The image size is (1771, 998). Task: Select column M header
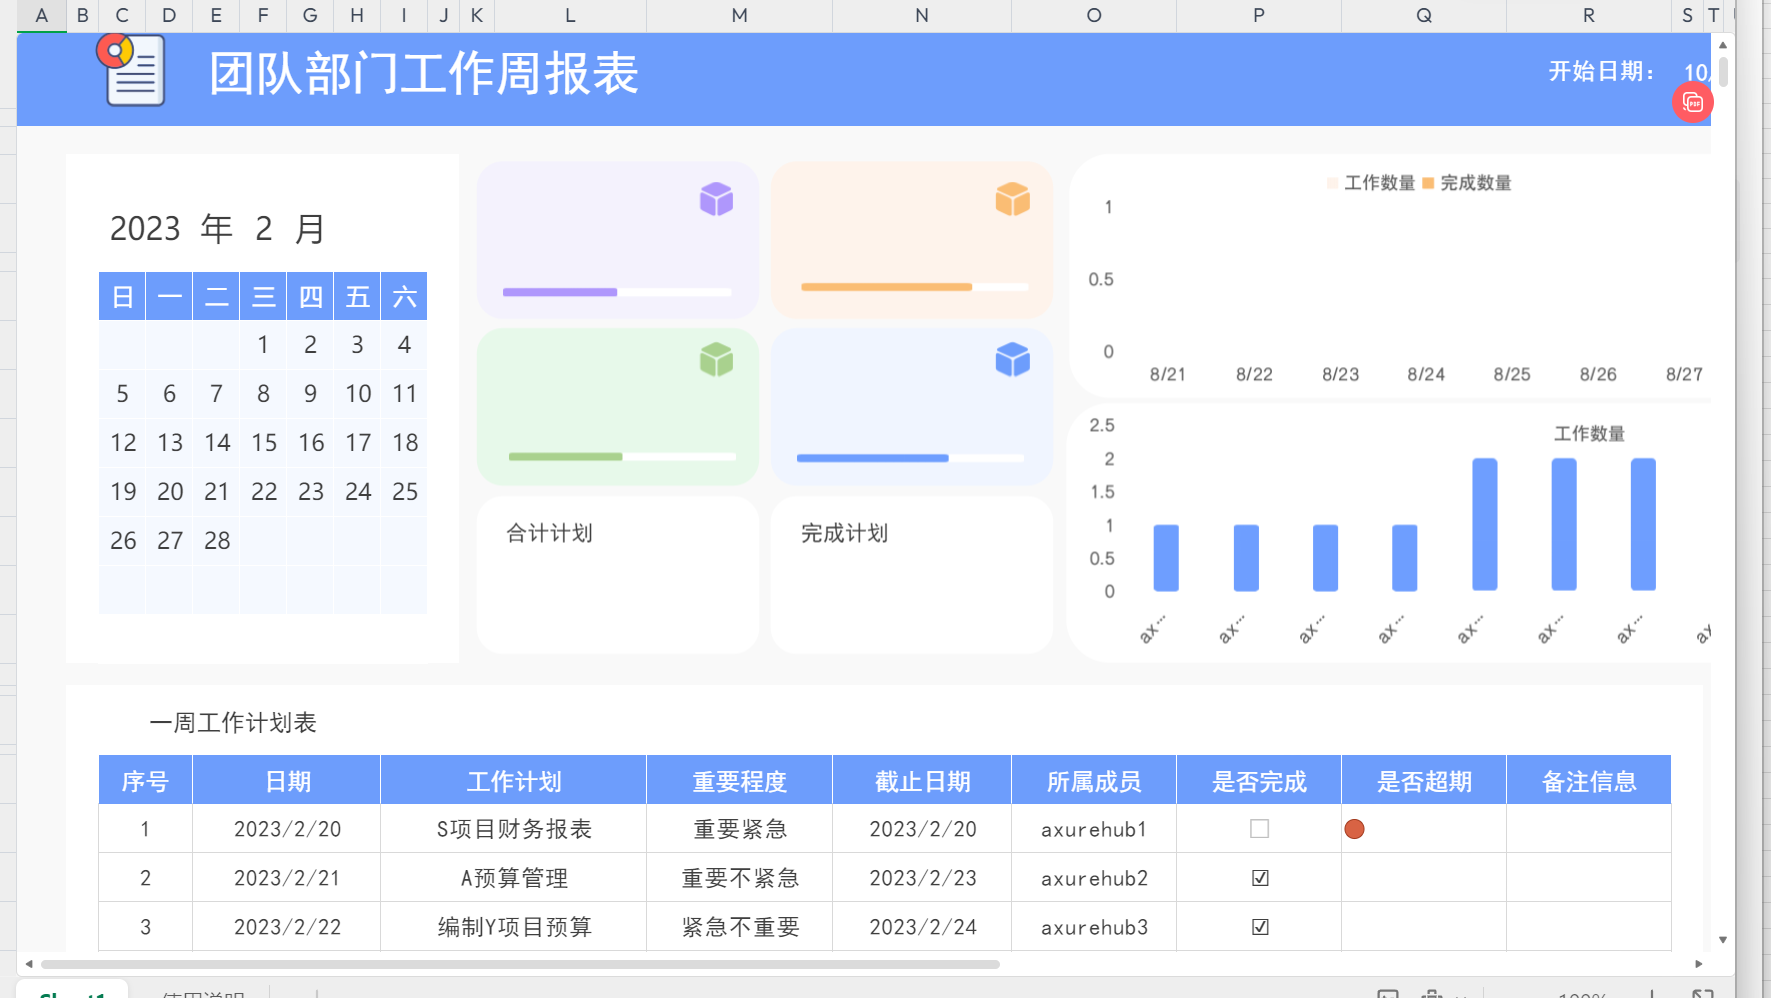[x=739, y=15]
